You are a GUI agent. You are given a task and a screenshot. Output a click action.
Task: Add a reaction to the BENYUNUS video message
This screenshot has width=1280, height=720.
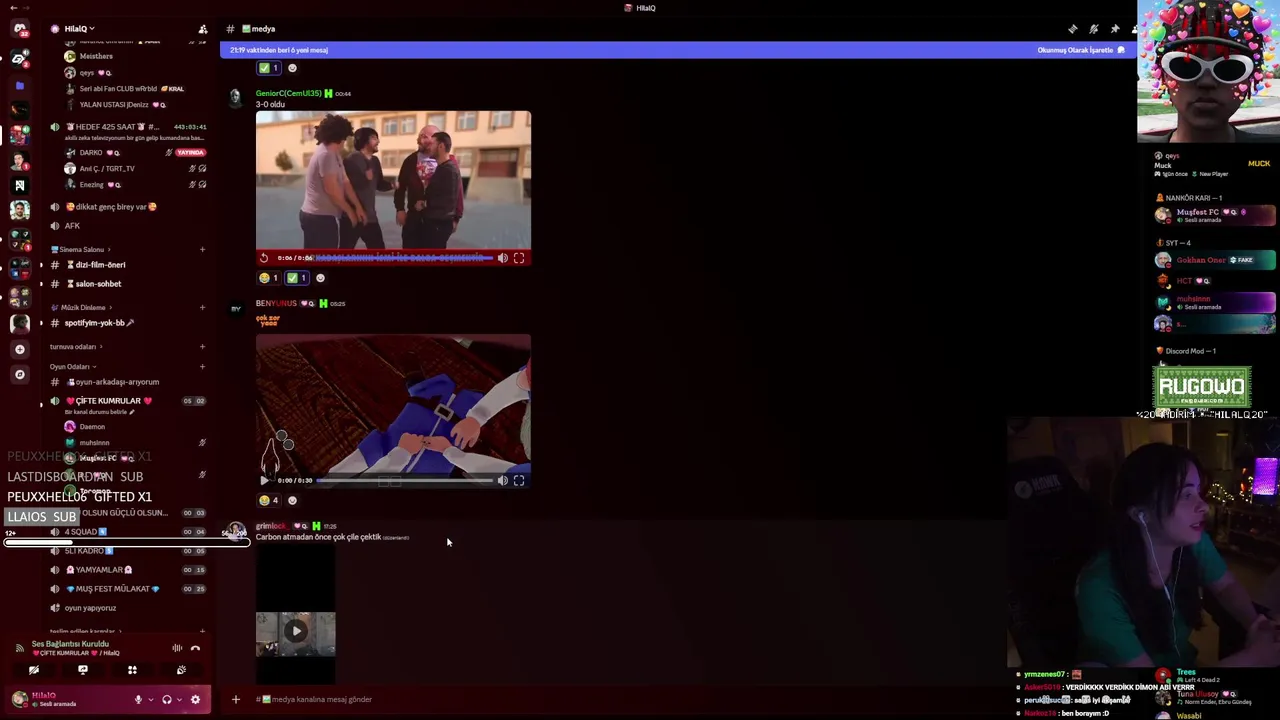292,500
